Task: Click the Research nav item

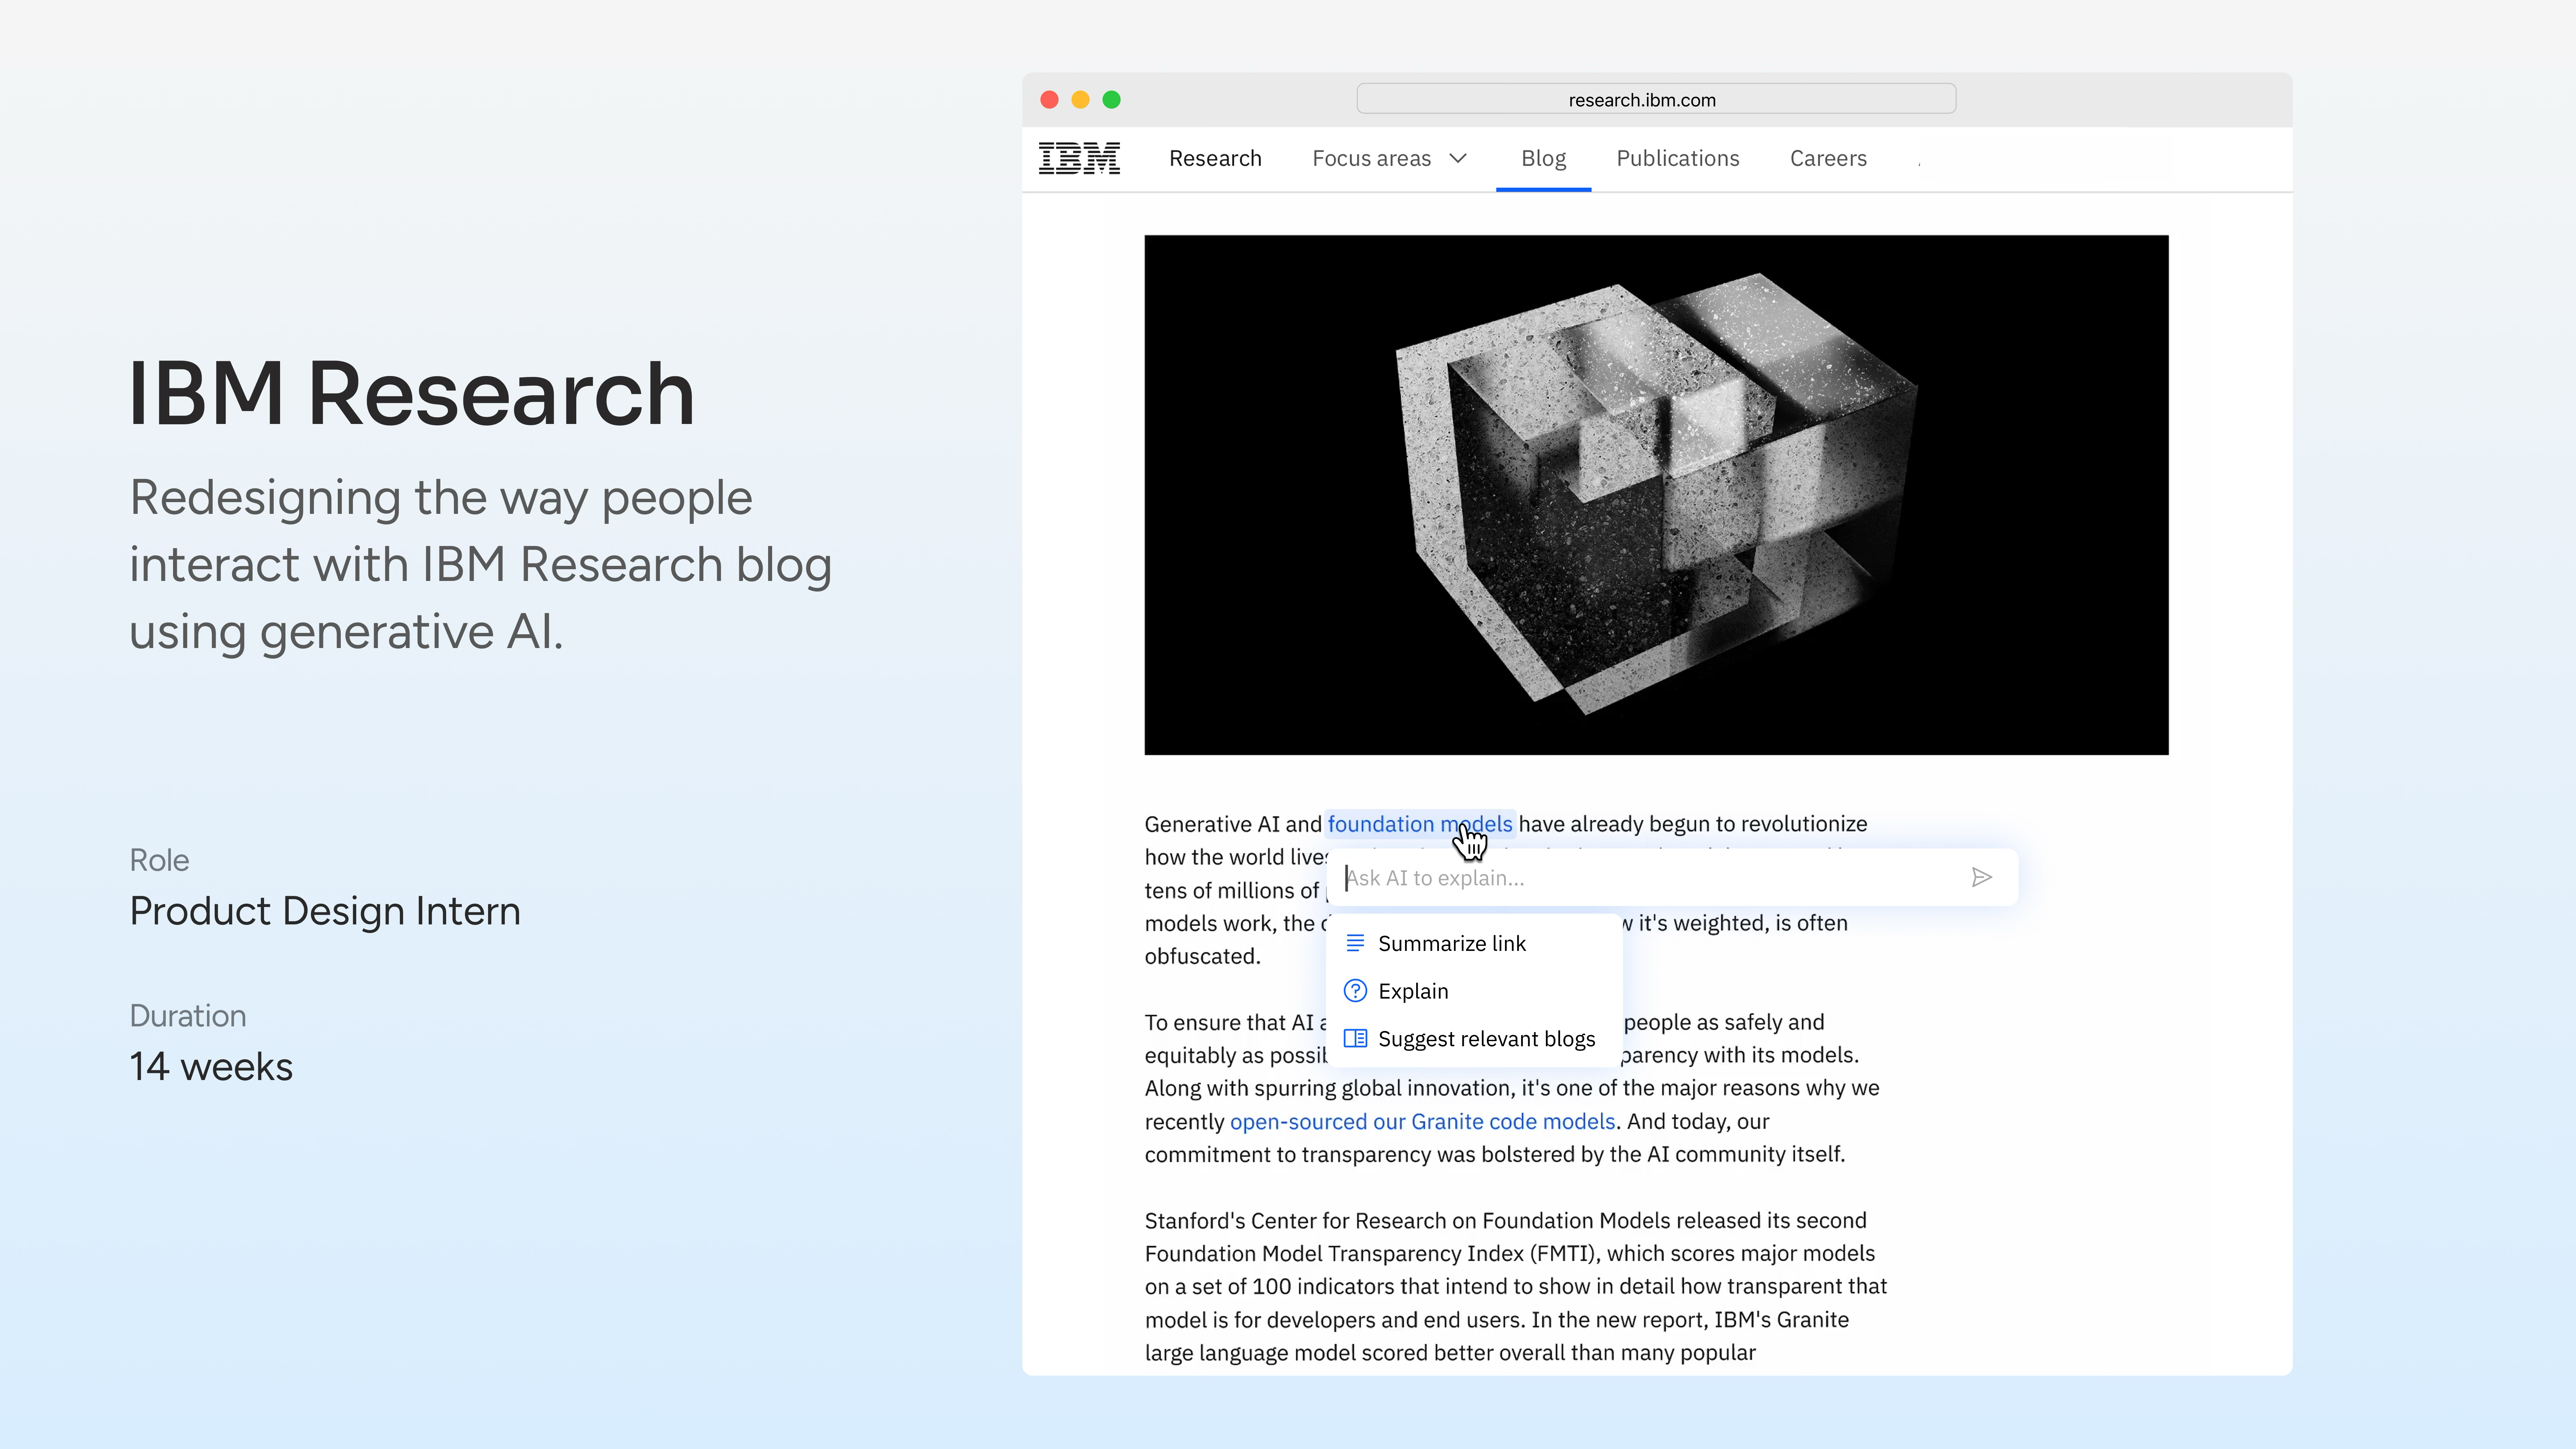Action: tap(1215, 158)
